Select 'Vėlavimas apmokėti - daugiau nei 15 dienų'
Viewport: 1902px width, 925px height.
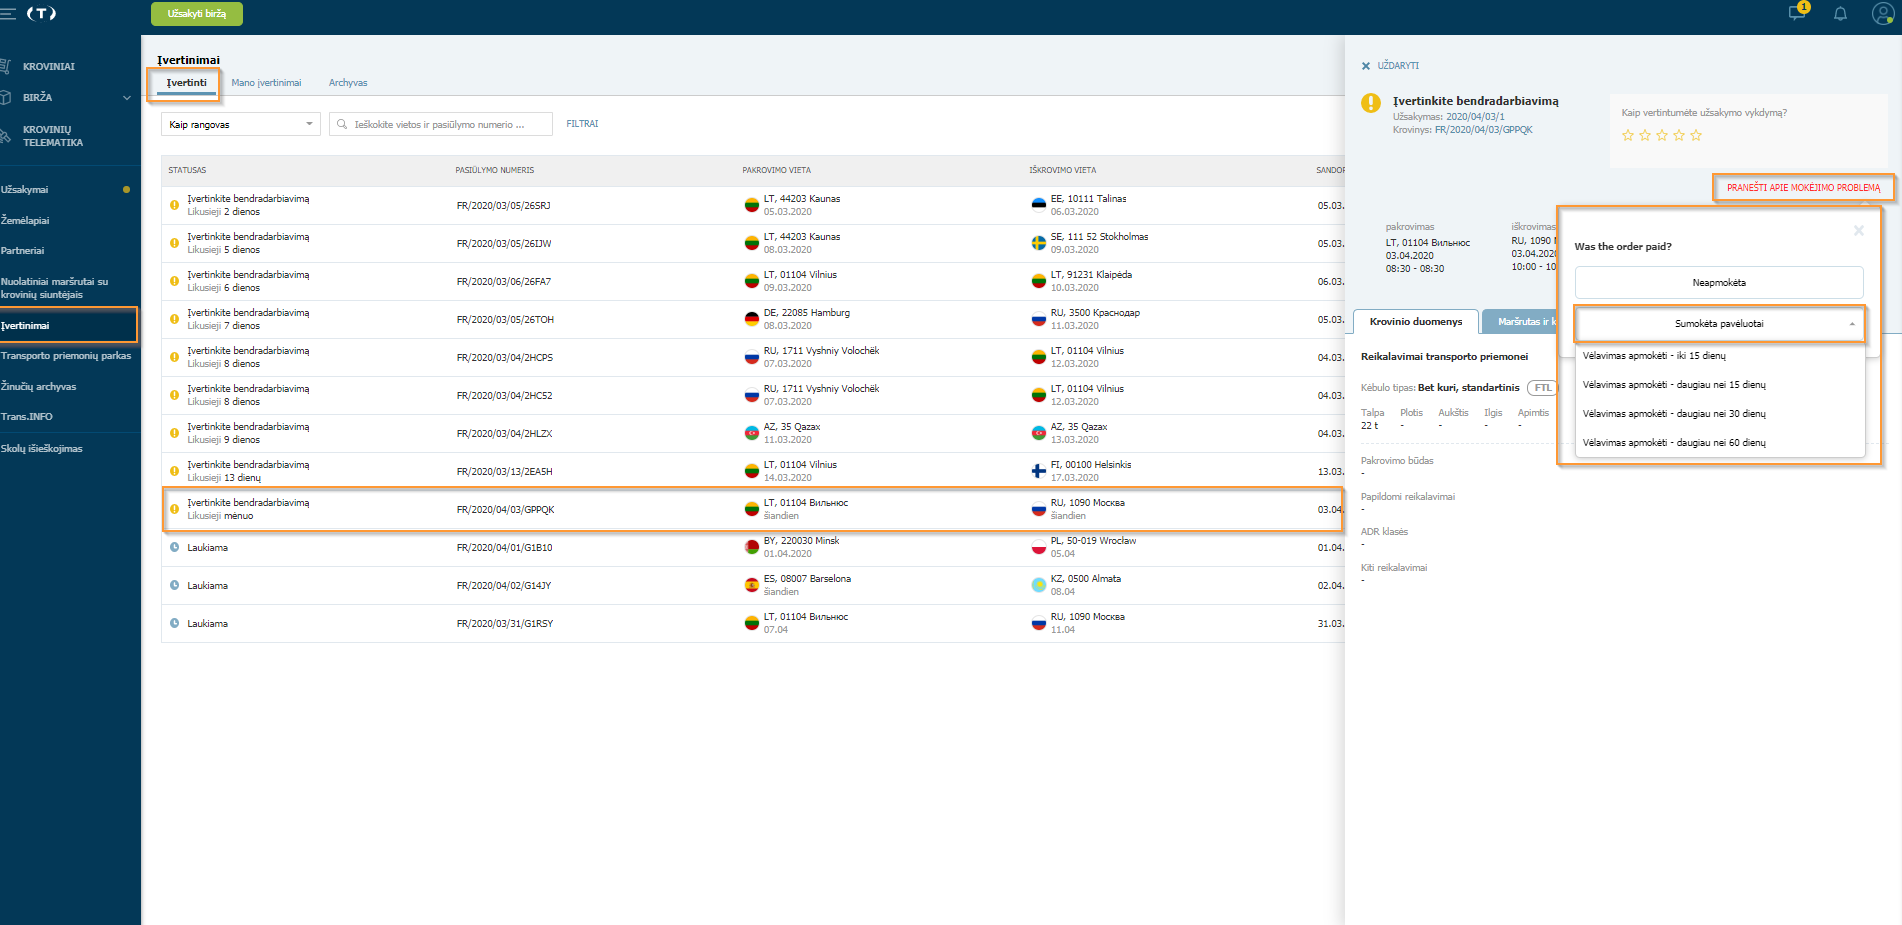[x=1720, y=385]
